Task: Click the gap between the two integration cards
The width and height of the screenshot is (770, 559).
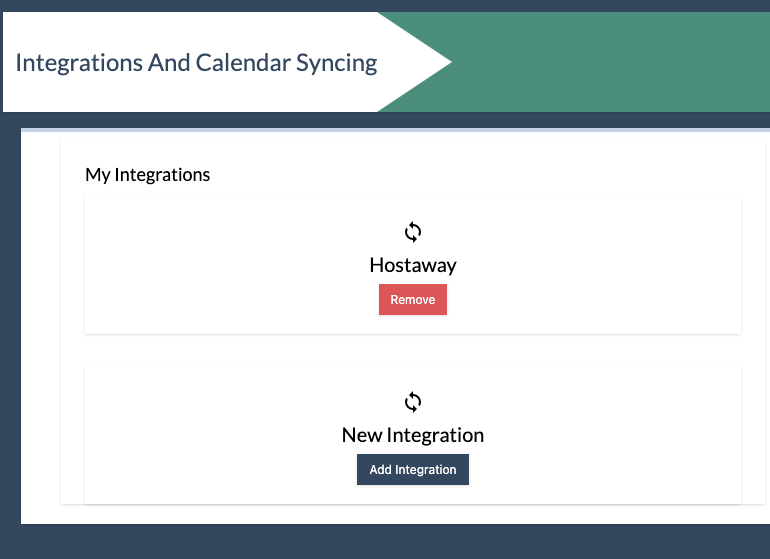Action: click(x=412, y=350)
